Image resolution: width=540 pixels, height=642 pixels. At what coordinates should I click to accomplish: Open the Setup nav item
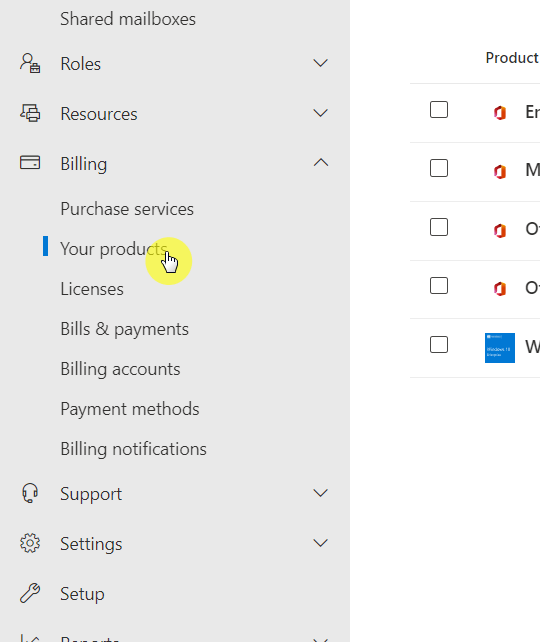(x=82, y=595)
